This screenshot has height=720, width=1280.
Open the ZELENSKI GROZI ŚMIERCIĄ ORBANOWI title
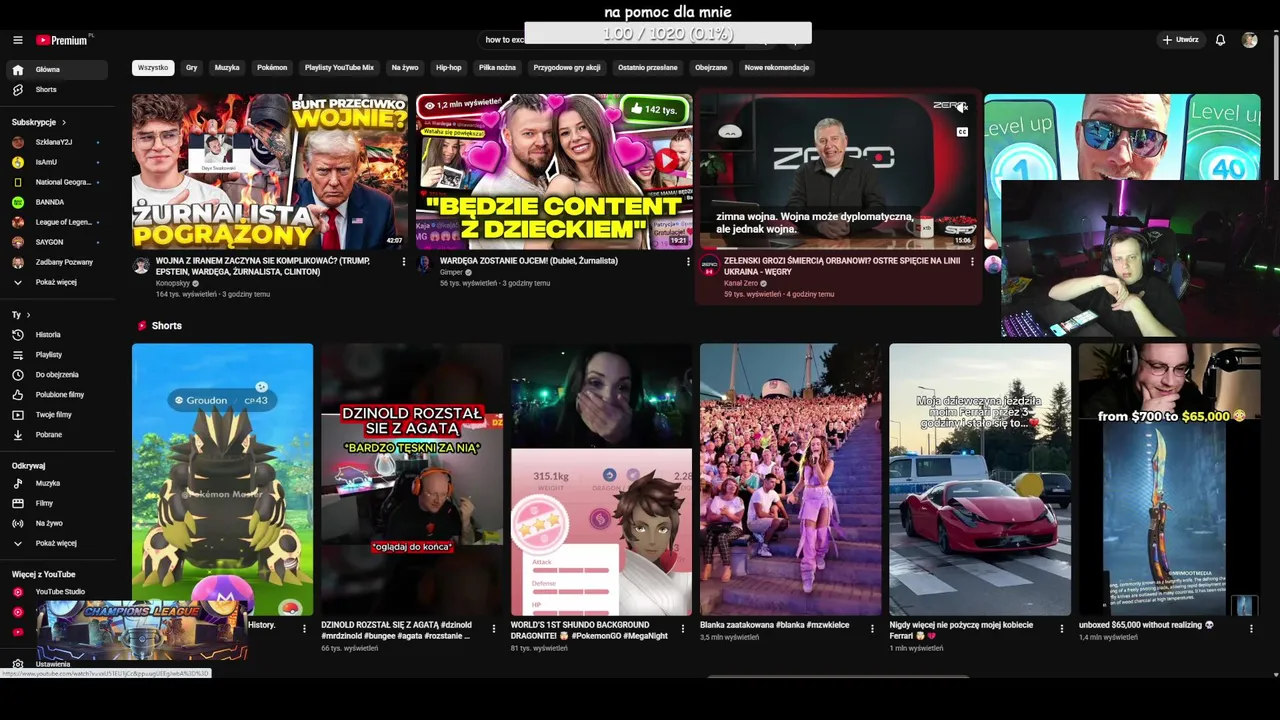(x=842, y=266)
